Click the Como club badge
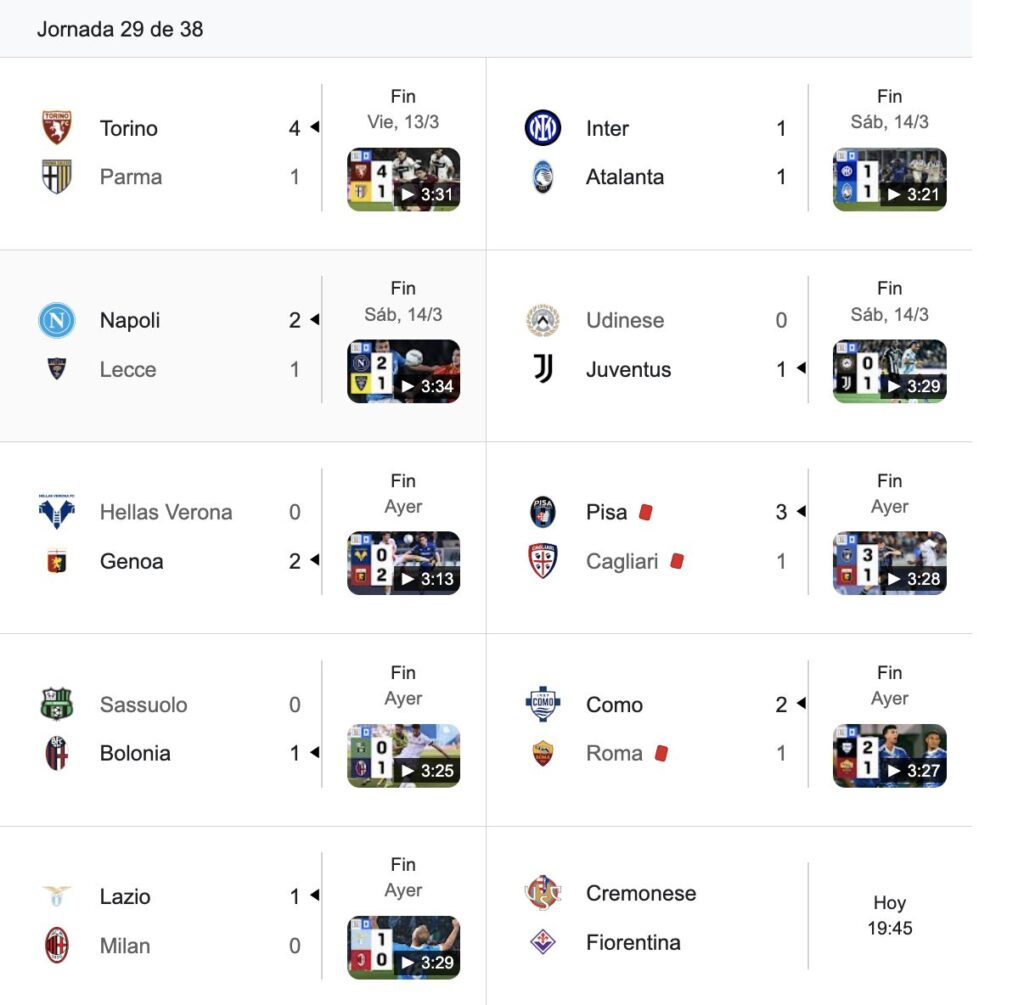 tap(543, 704)
